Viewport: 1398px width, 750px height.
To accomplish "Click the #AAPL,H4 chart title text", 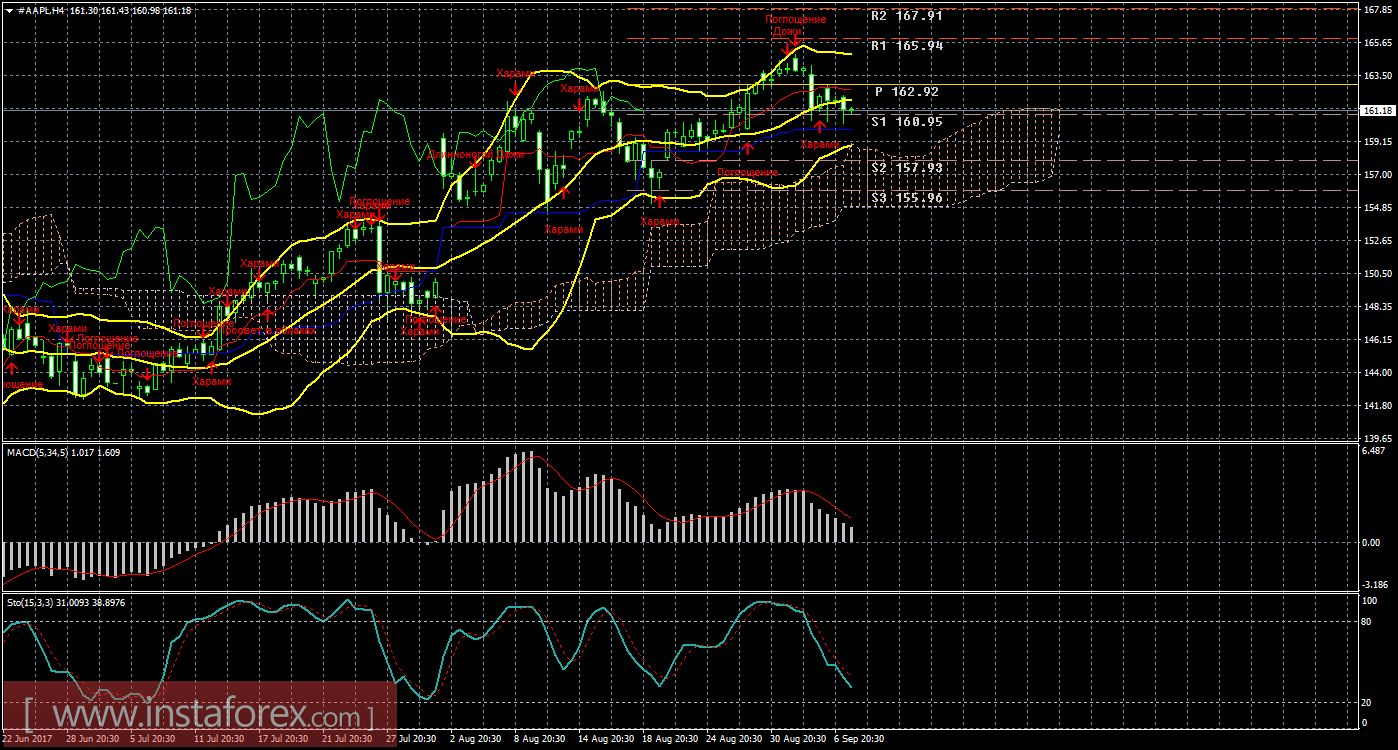I will [41, 10].
